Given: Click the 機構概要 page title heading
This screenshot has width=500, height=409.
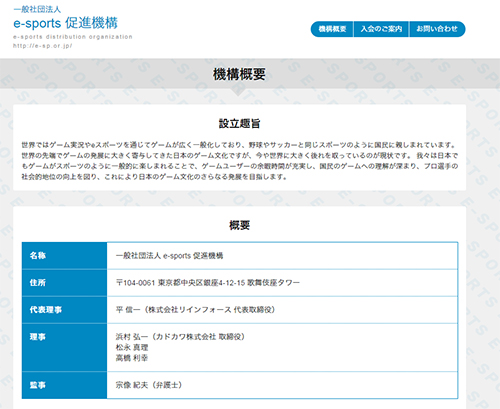Looking at the screenshot, I should [239, 74].
